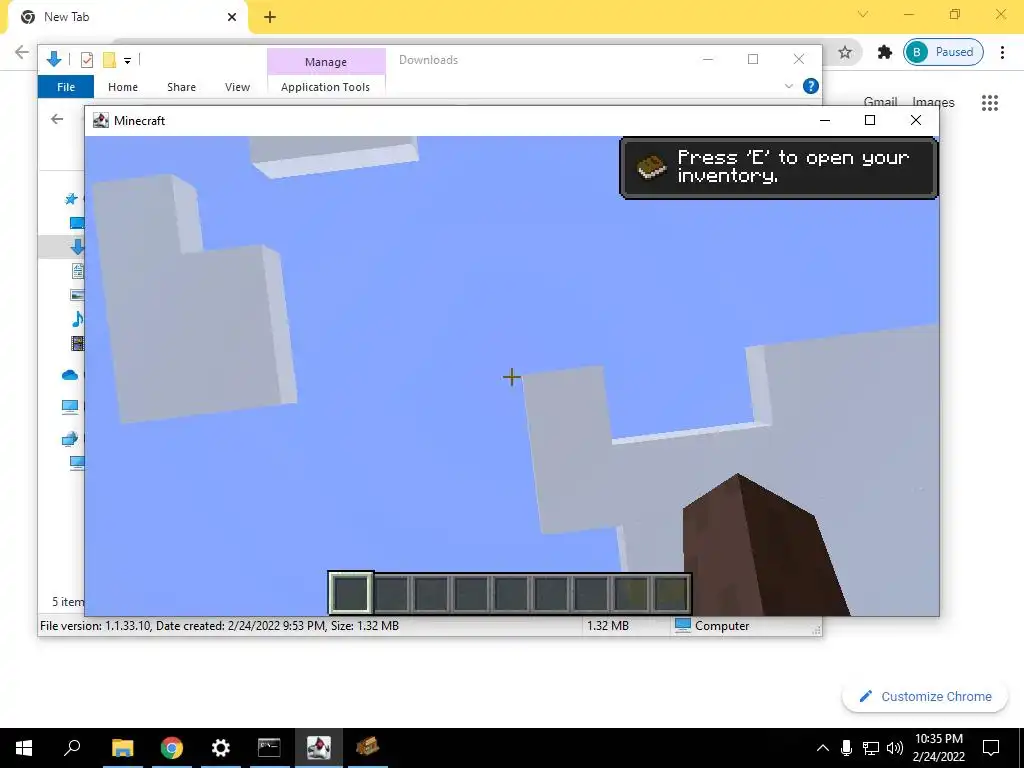Open a new Chrome tab with plus button

270,17
